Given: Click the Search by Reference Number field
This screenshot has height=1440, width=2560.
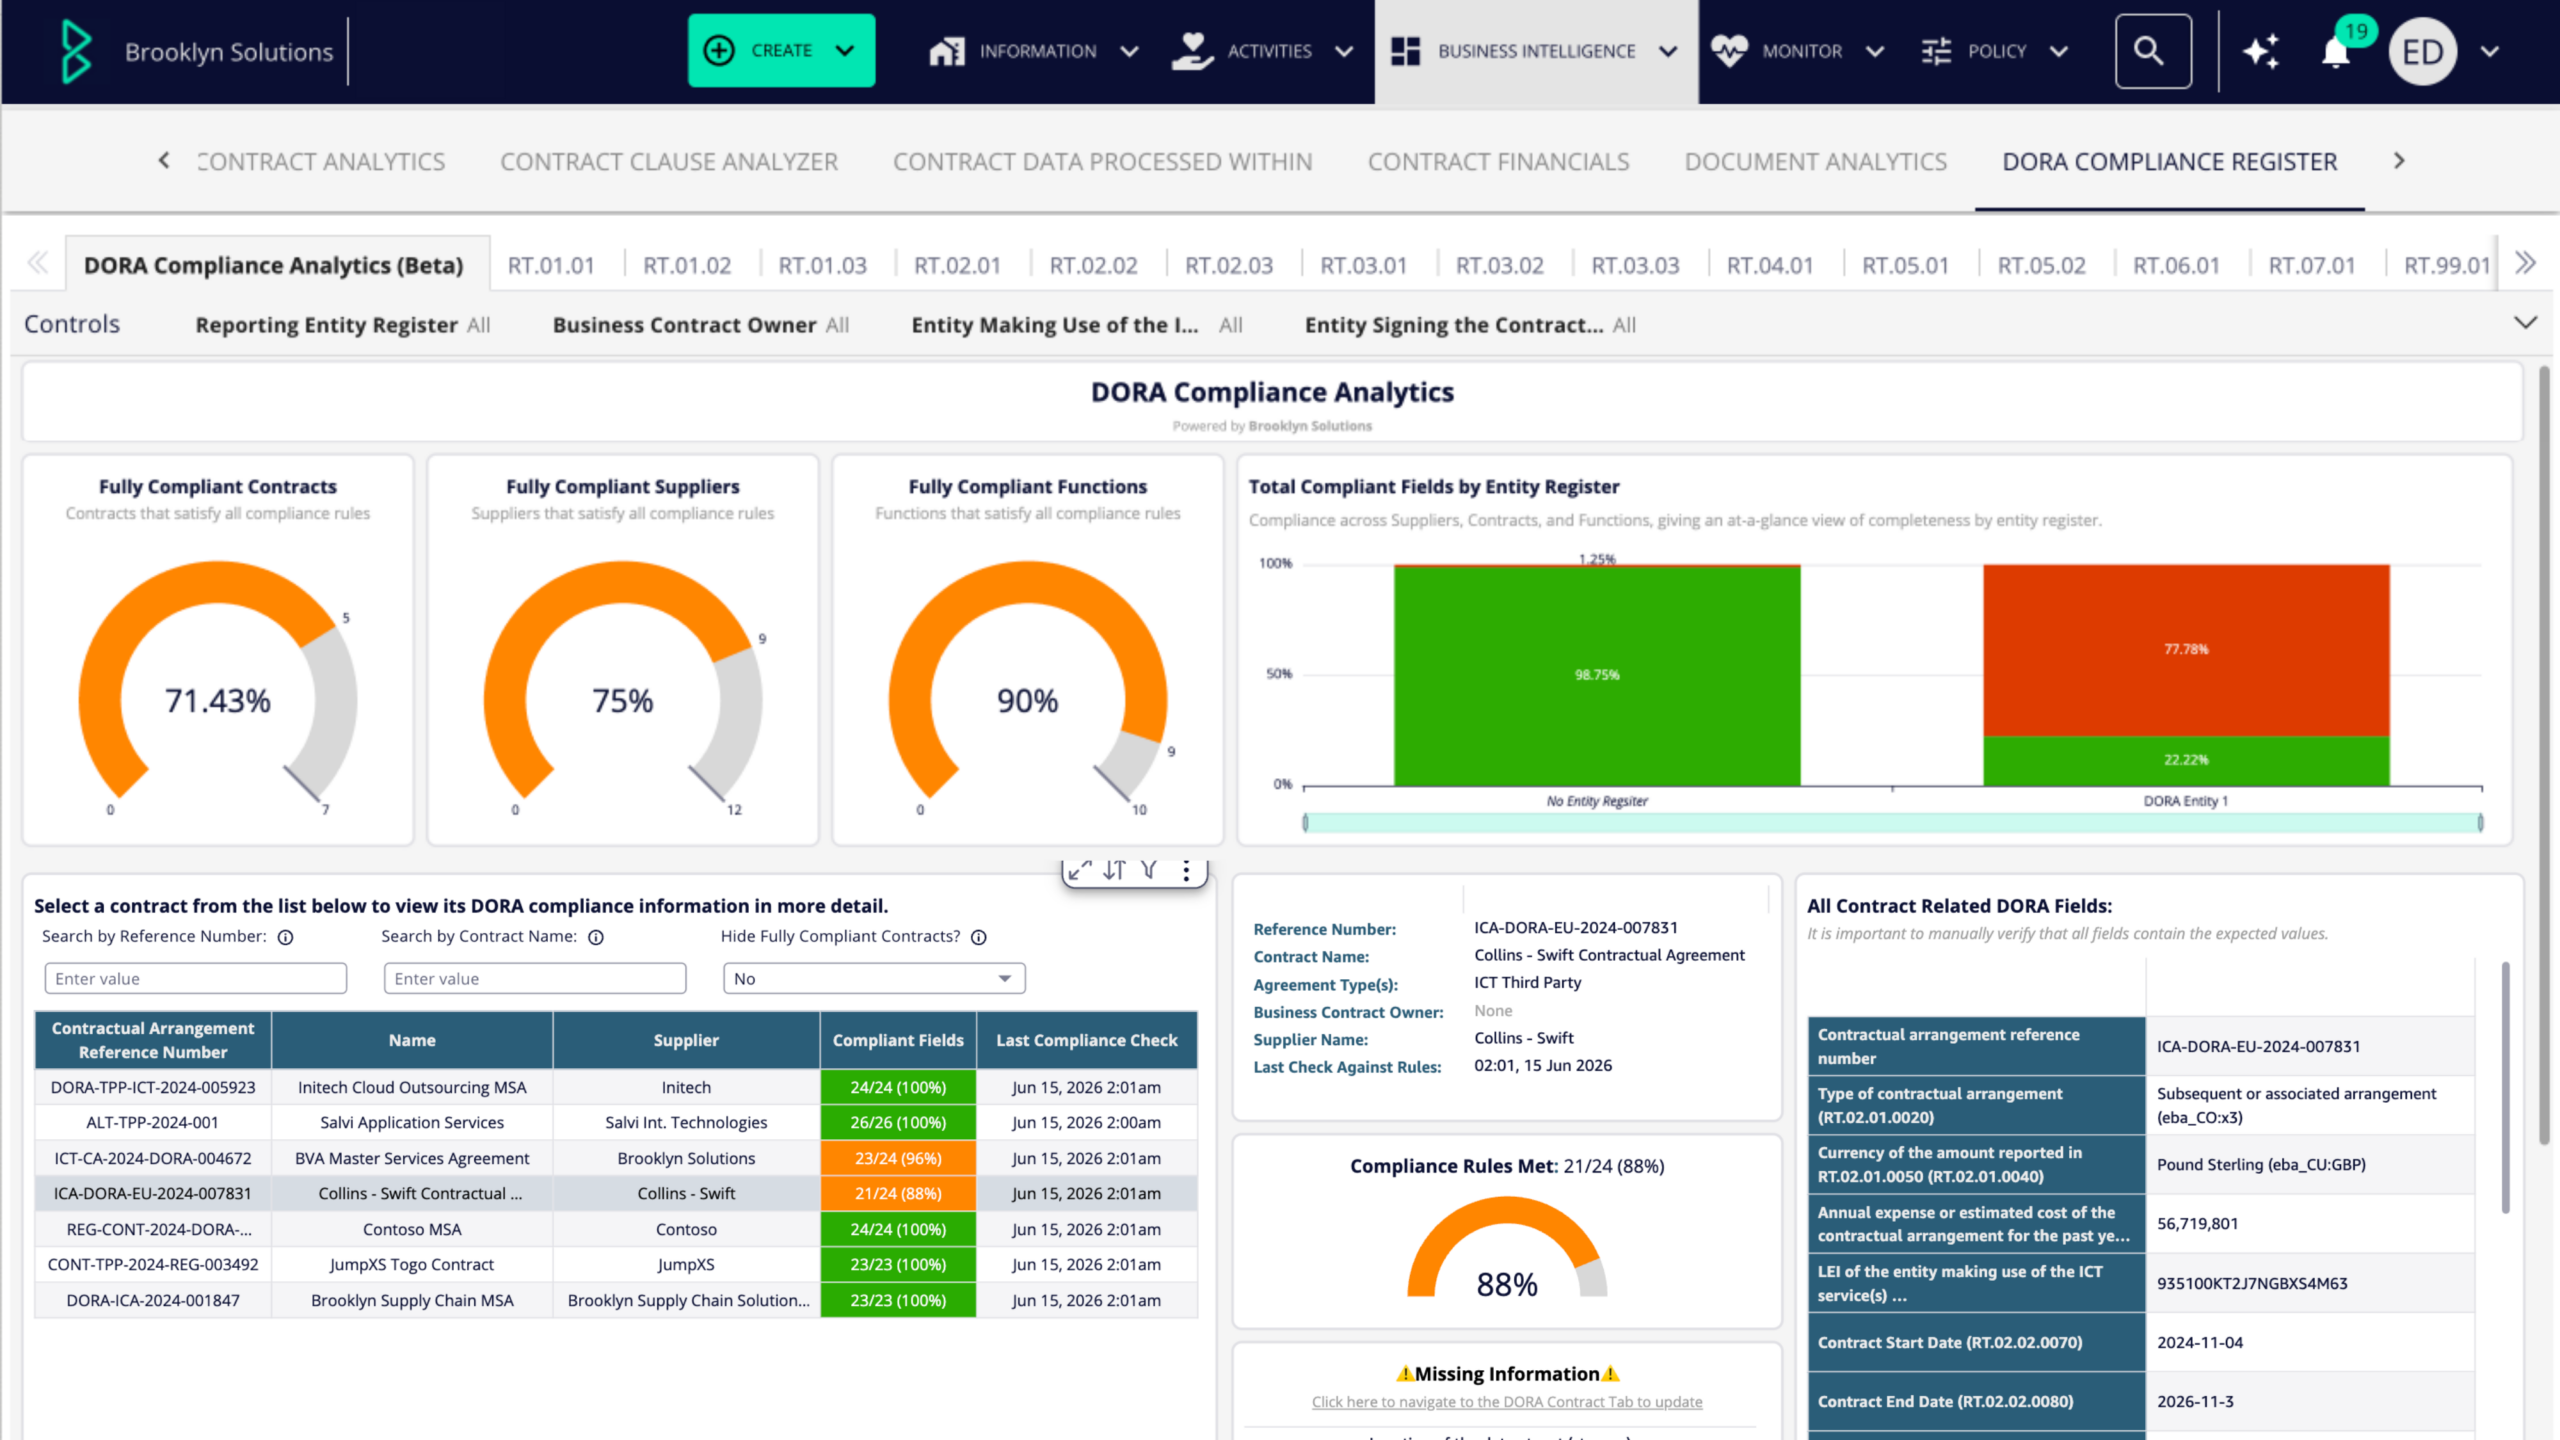Looking at the screenshot, I should tap(196, 978).
